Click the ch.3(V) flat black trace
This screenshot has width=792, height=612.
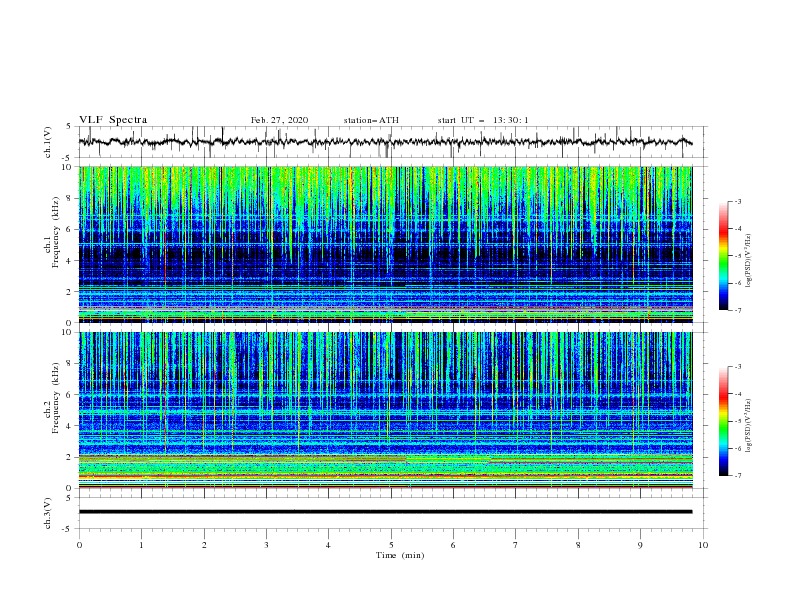click(385, 512)
